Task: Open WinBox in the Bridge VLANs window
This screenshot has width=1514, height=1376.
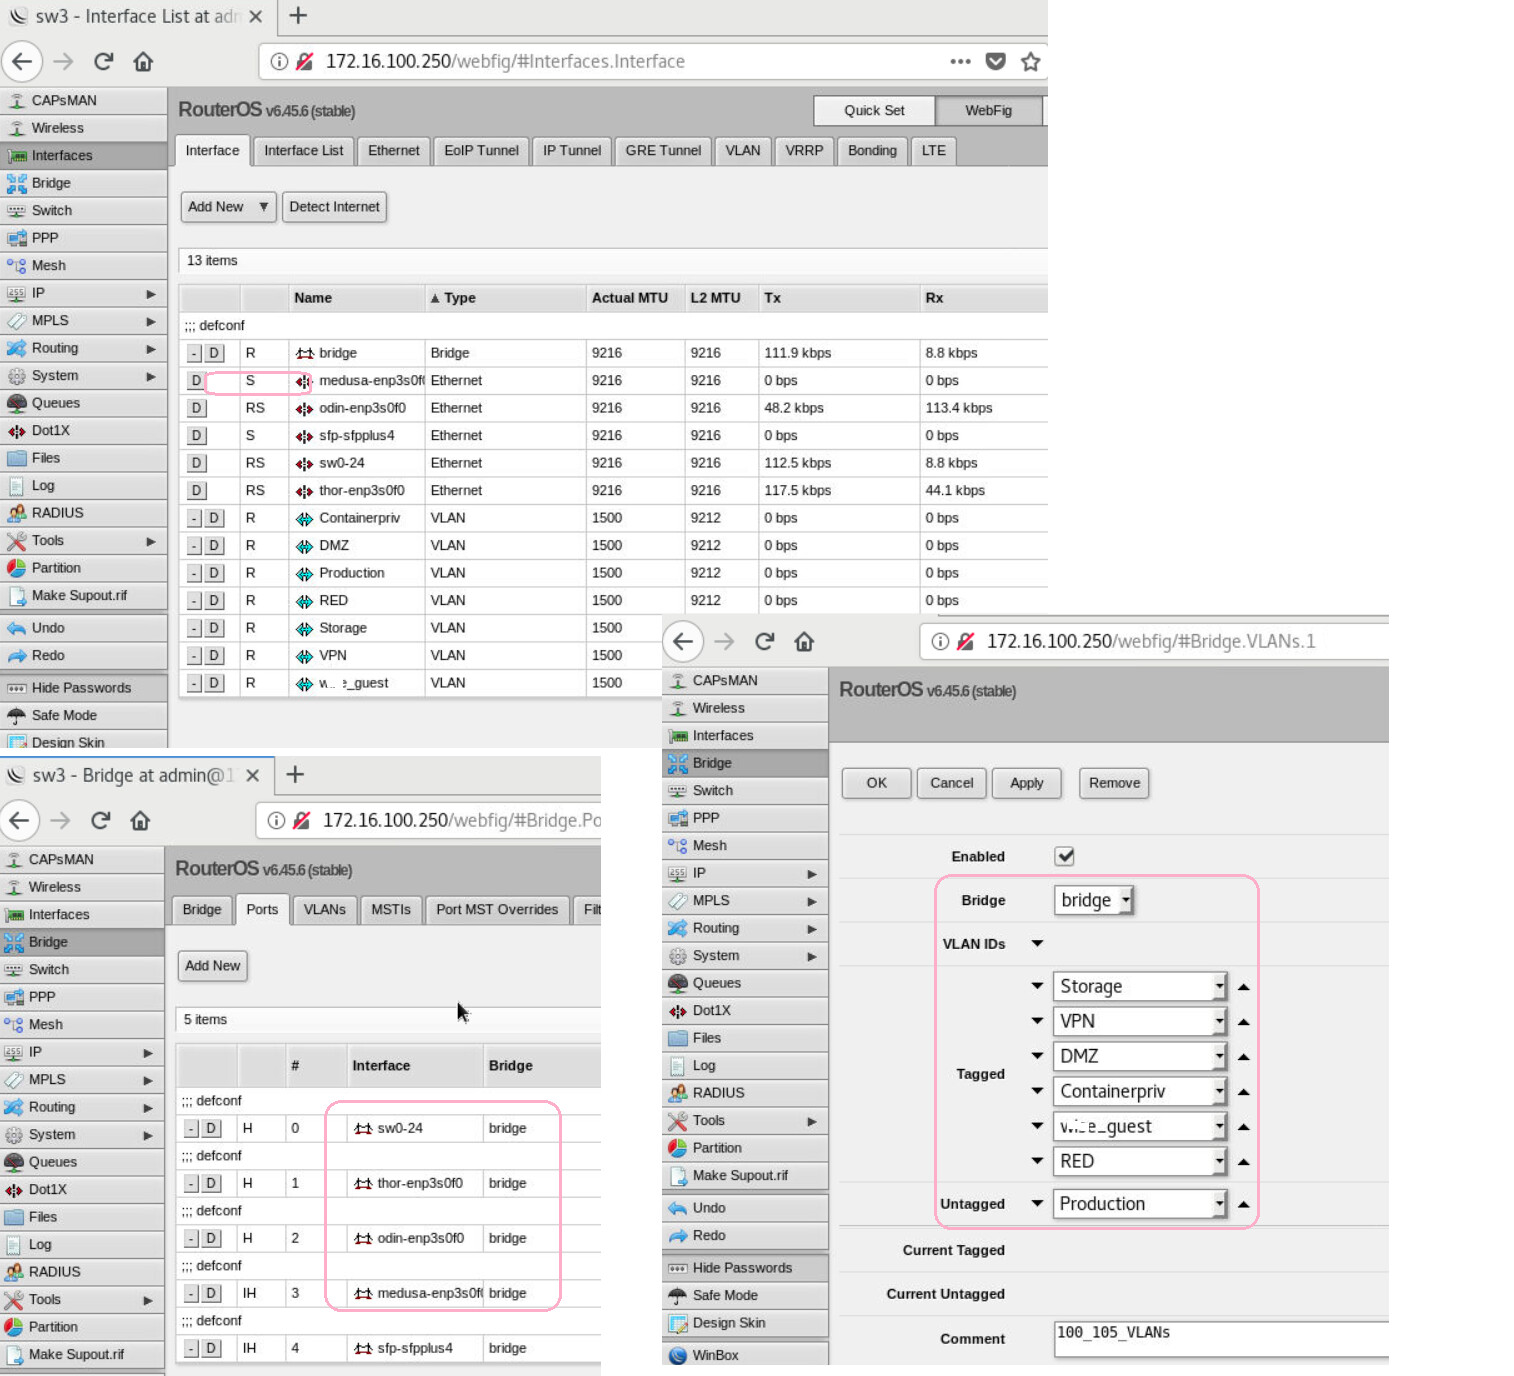Action: 745,1355
